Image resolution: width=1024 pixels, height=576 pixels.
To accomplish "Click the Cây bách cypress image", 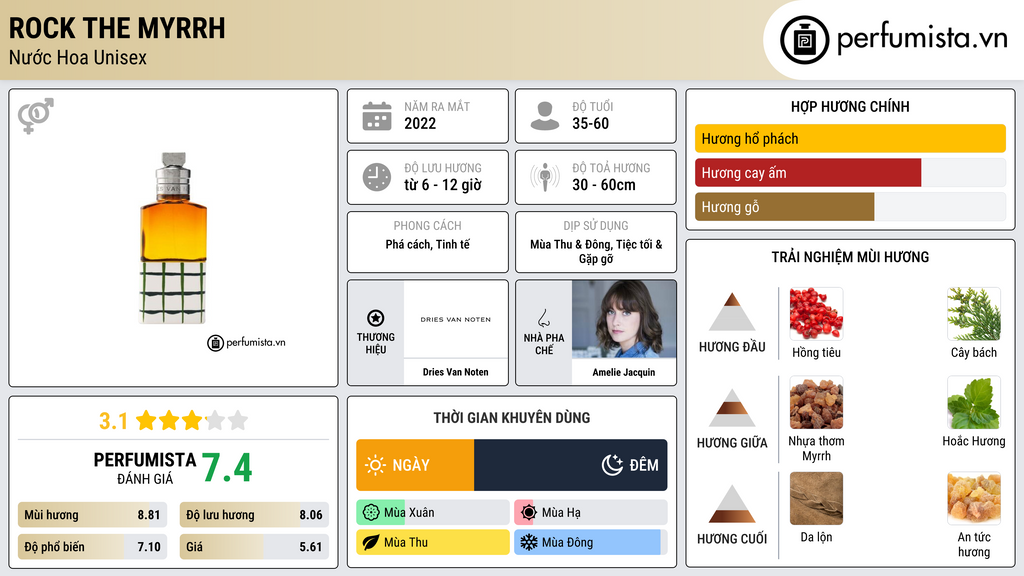I will click(974, 314).
